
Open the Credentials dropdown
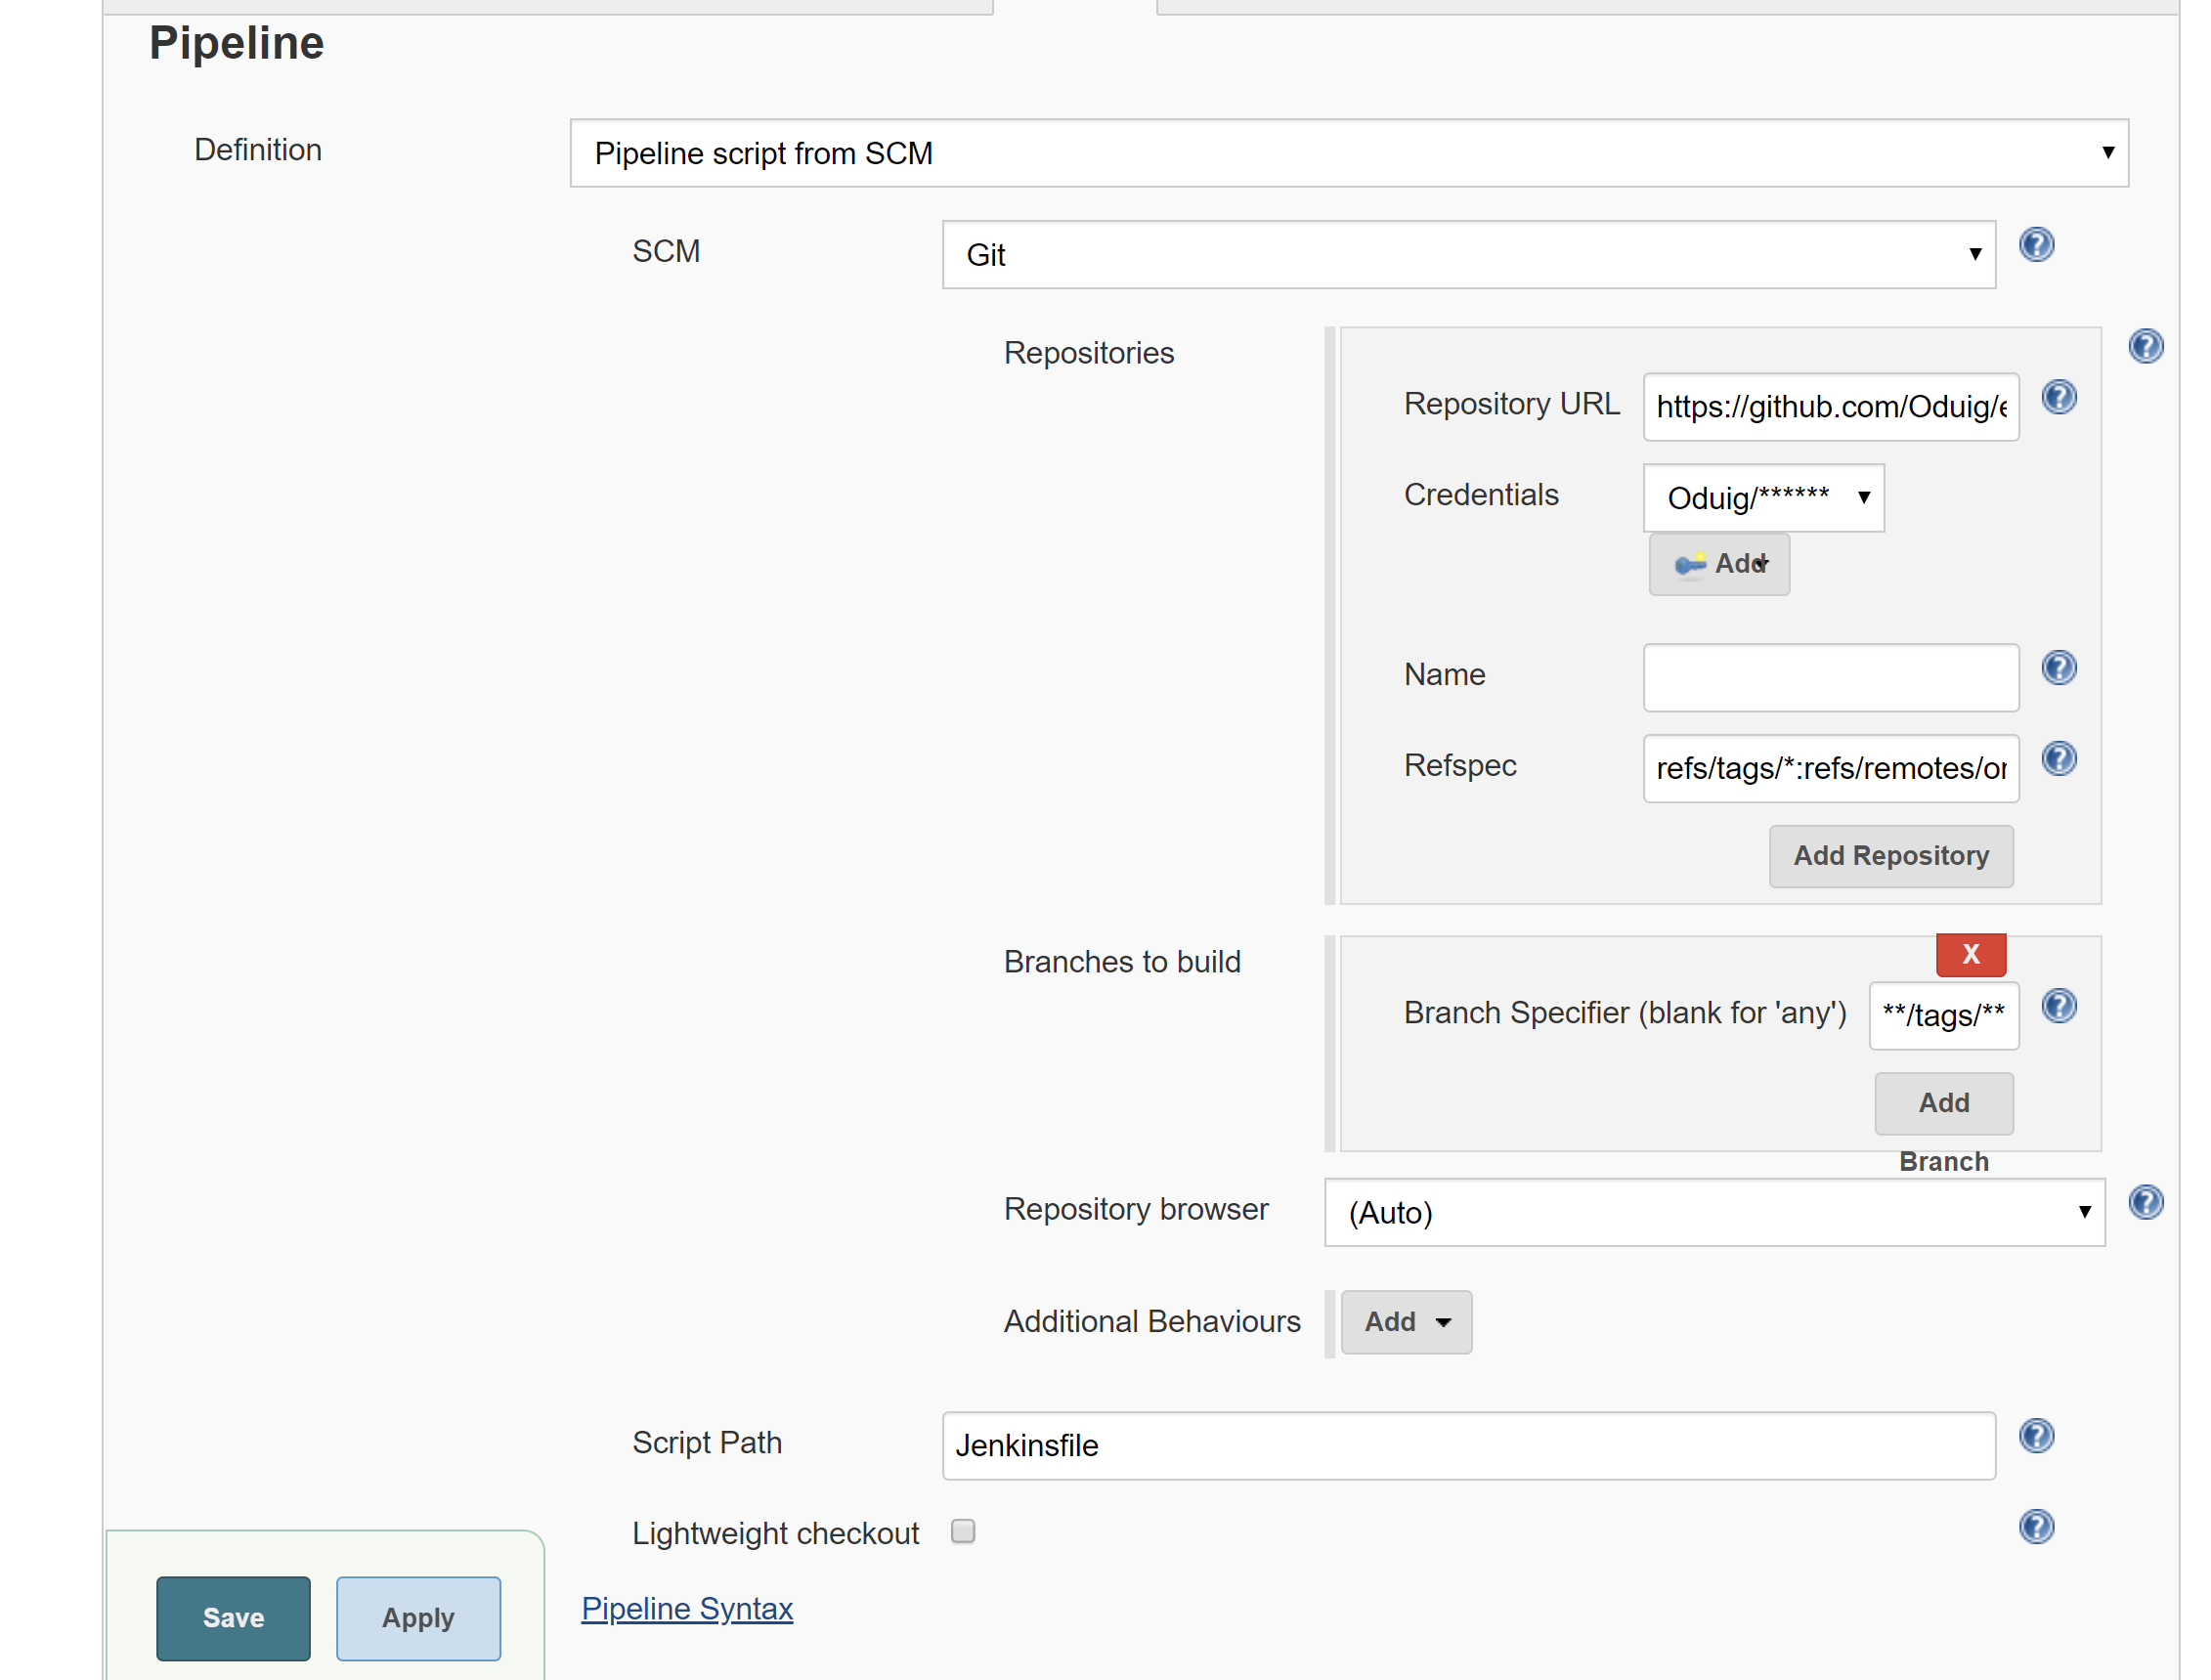[x=1763, y=498]
